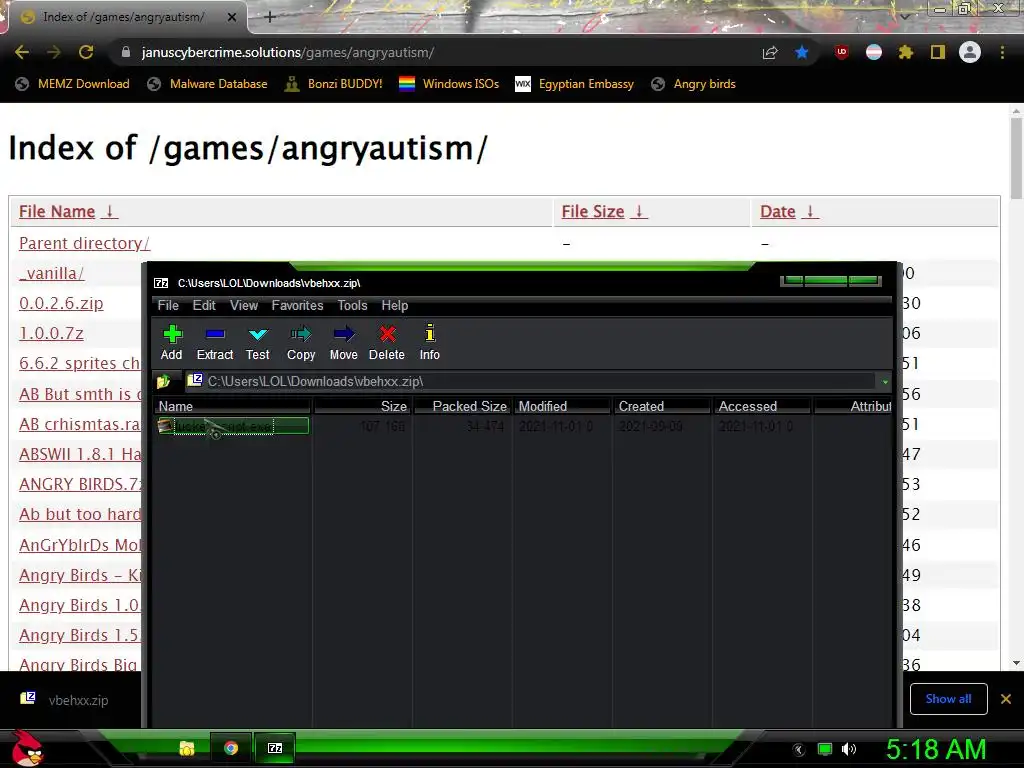Open the Angry birds bookmark
1024x768 pixels.
[x=694, y=84]
